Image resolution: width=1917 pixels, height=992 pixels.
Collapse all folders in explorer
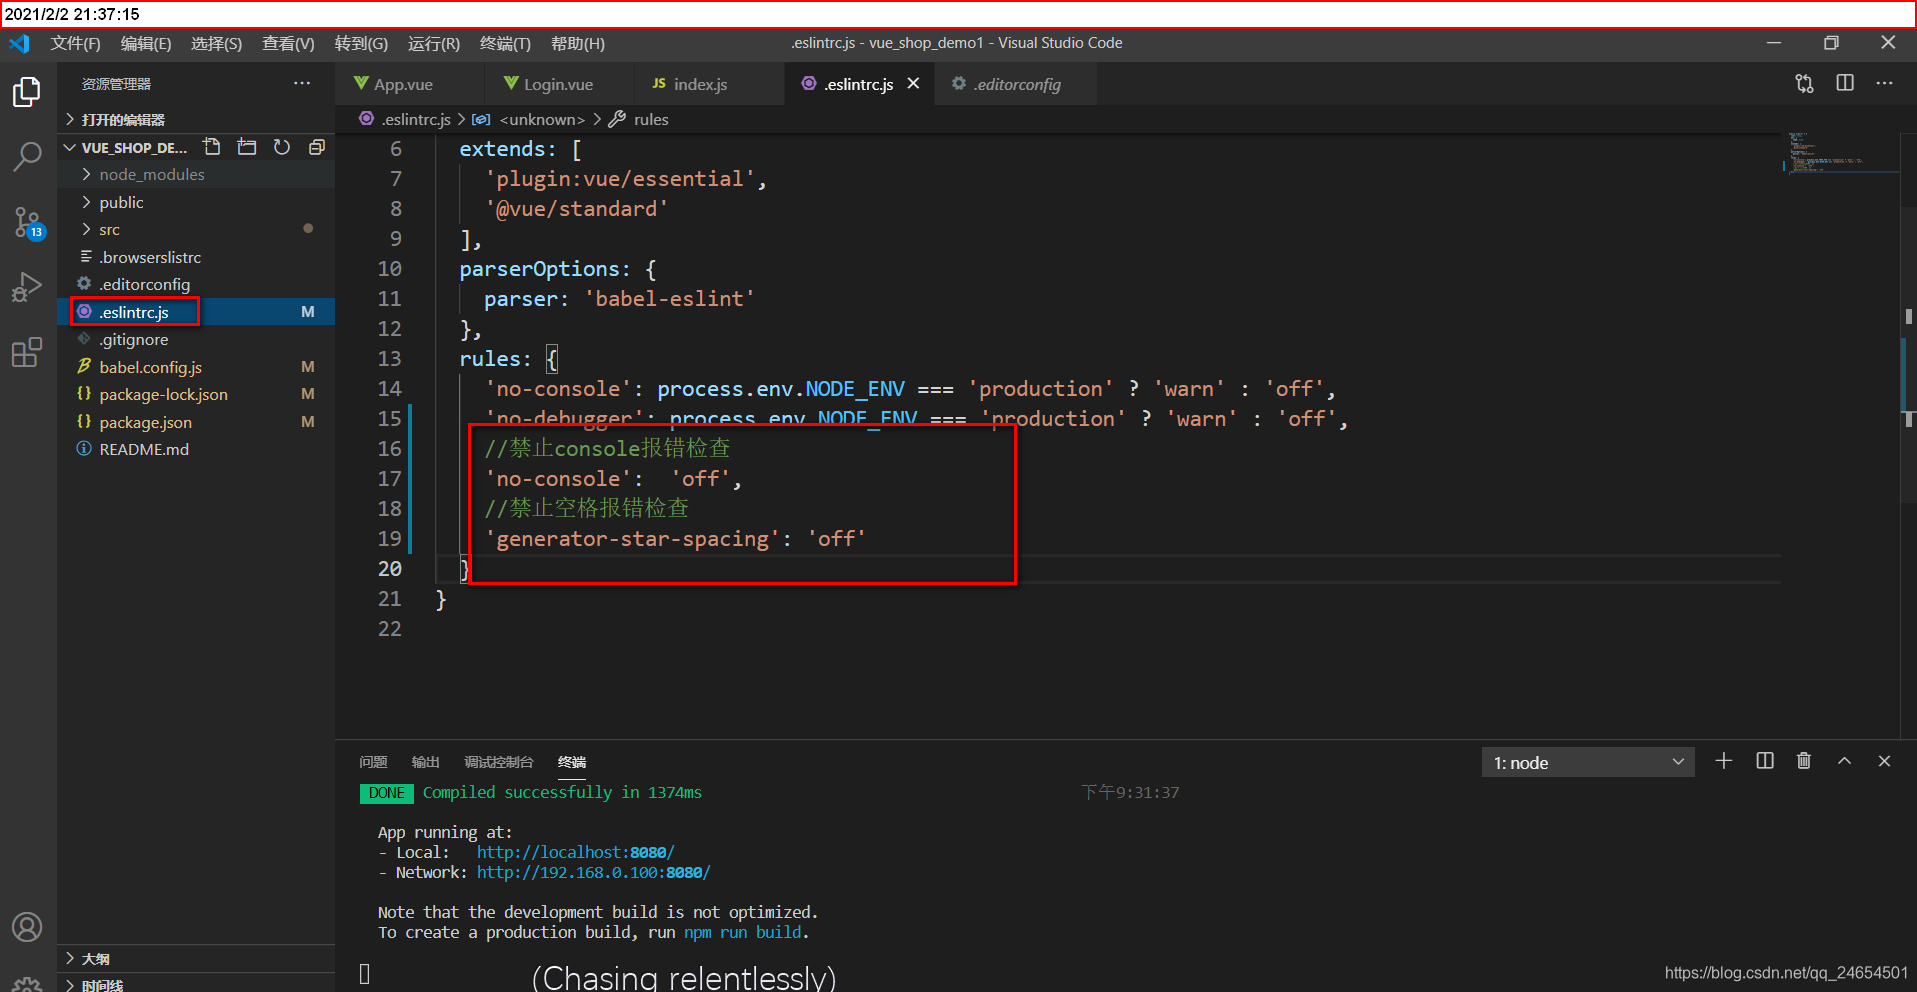317,147
